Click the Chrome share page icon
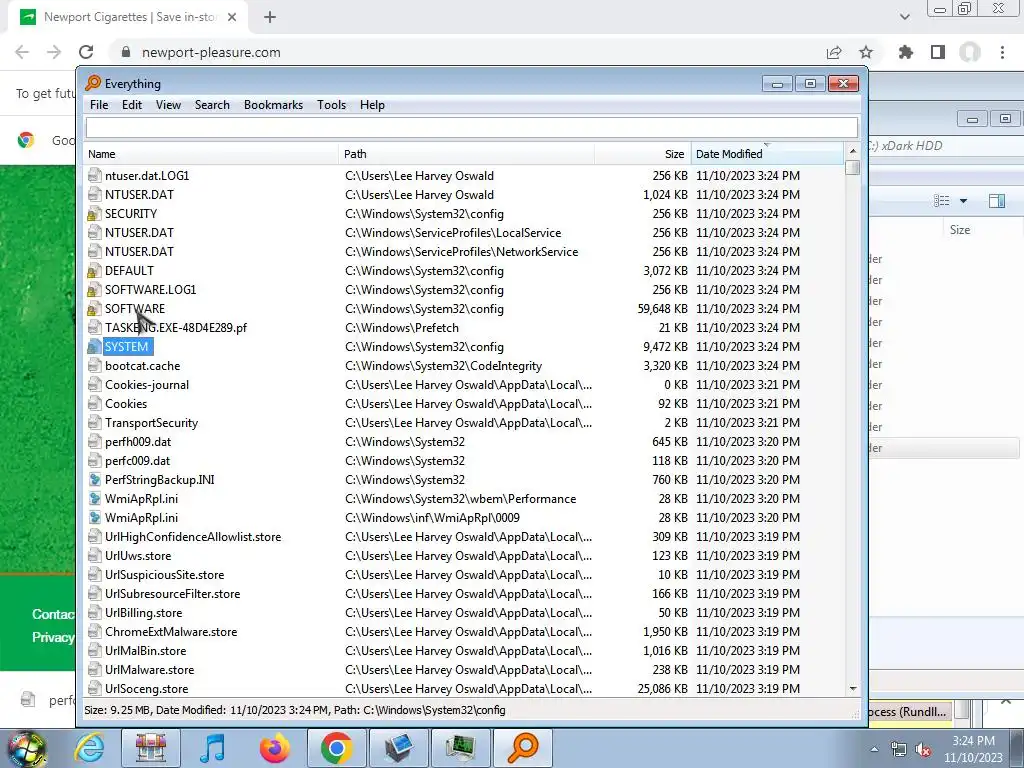 (834, 52)
